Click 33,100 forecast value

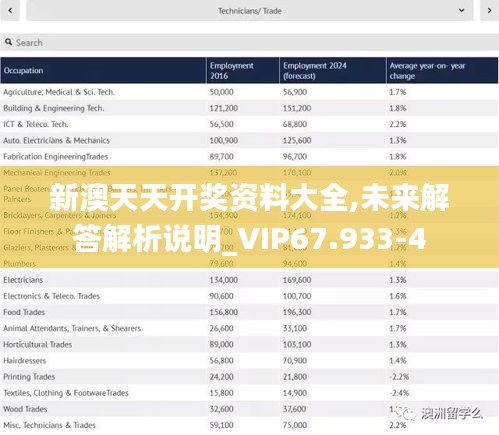295,328
